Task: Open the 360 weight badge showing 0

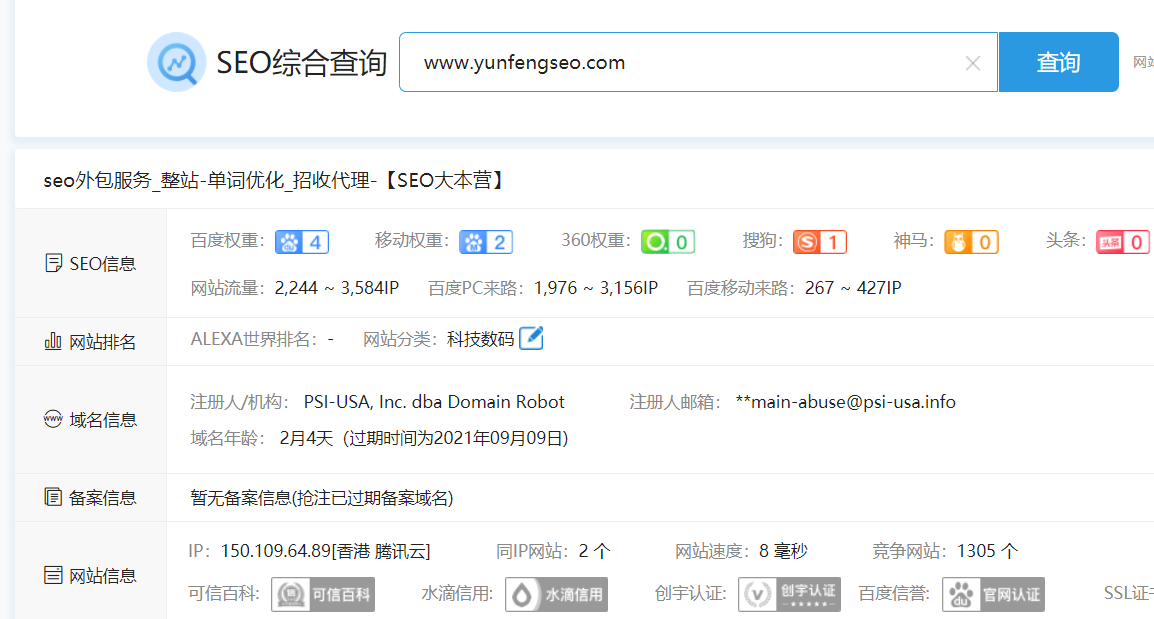Action: (668, 241)
